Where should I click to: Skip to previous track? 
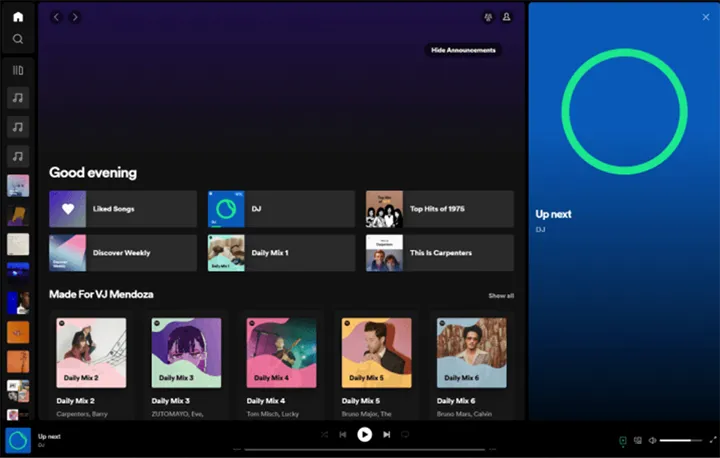pyautogui.click(x=343, y=435)
